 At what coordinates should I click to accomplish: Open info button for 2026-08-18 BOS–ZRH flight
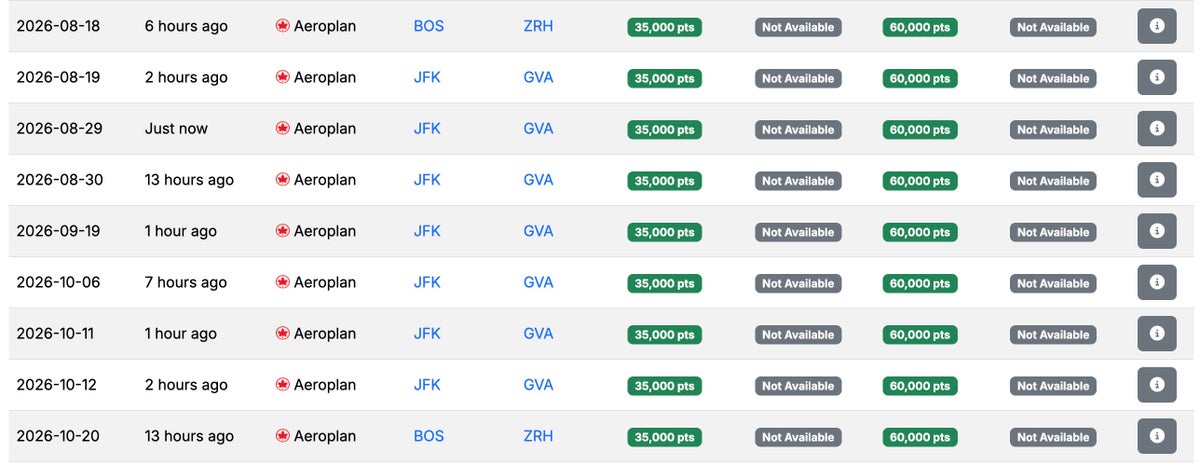pyautogui.click(x=1157, y=26)
